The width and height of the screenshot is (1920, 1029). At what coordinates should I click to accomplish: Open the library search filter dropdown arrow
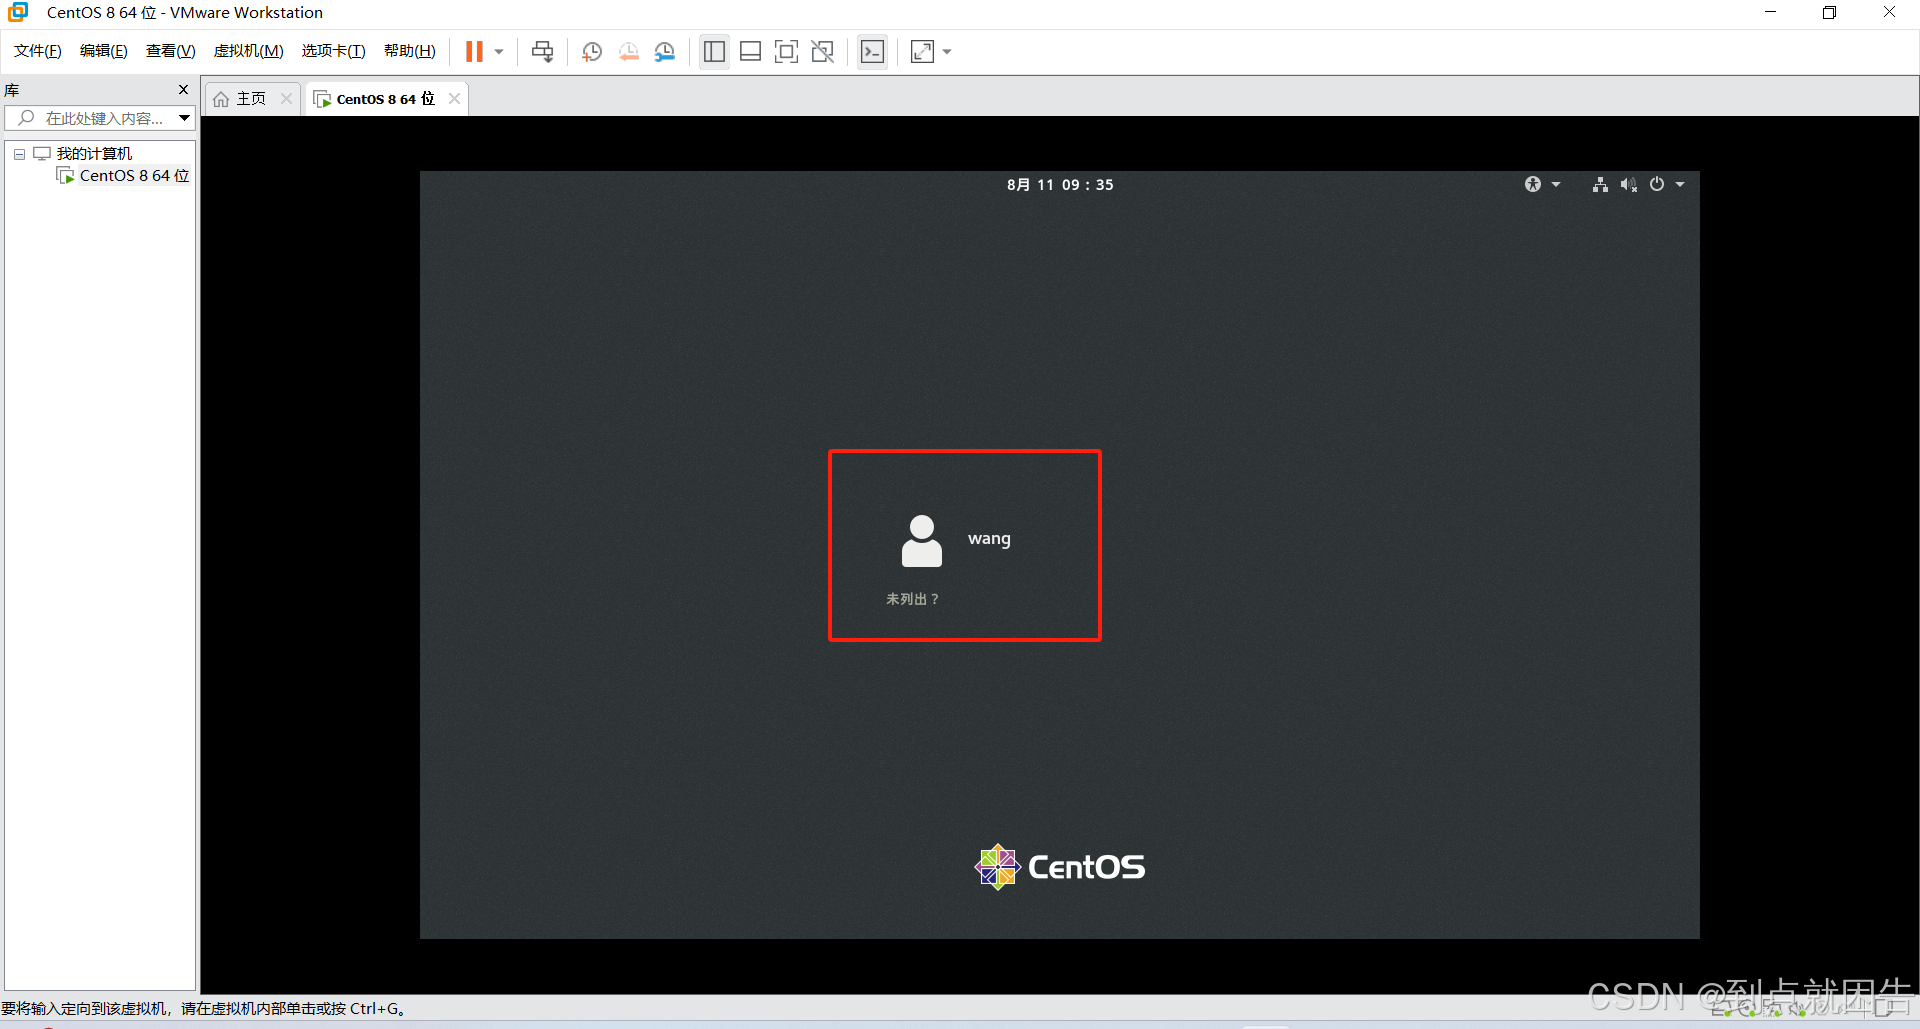pos(185,118)
